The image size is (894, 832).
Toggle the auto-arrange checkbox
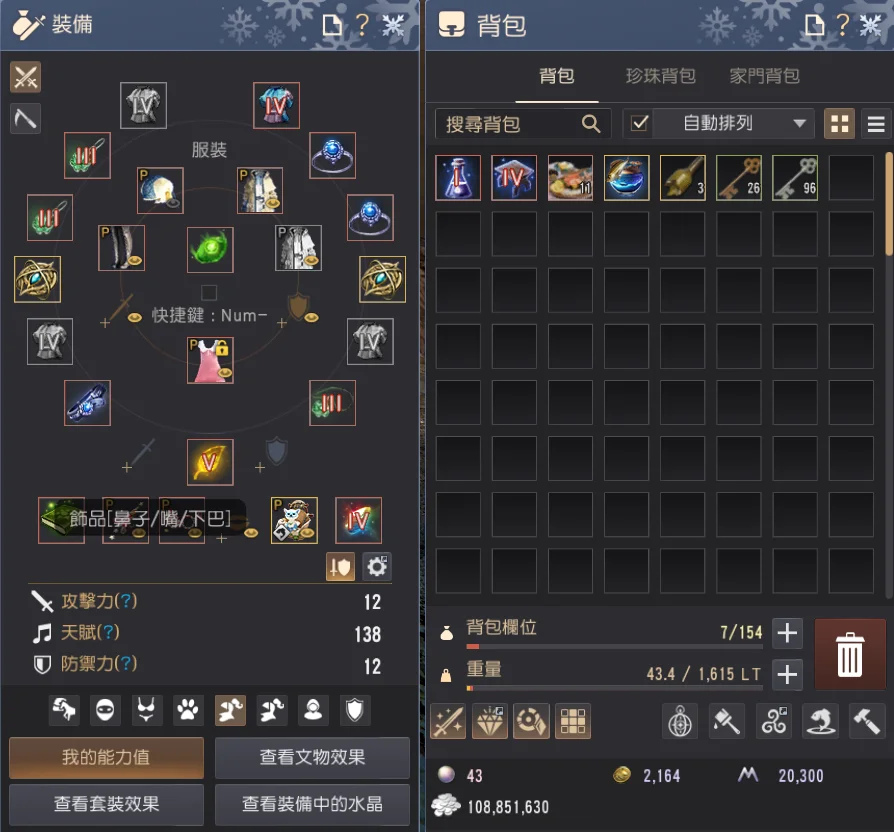[x=639, y=123]
